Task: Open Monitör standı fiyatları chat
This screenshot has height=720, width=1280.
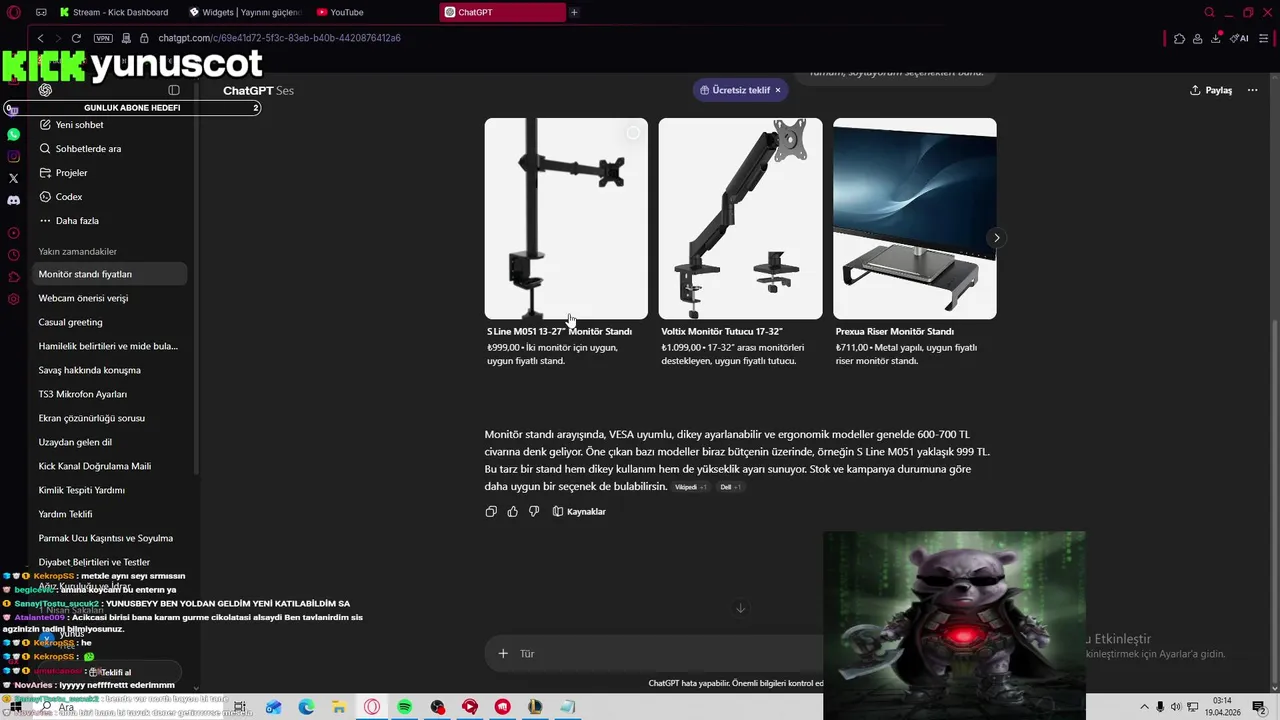Action: pos(110,274)
